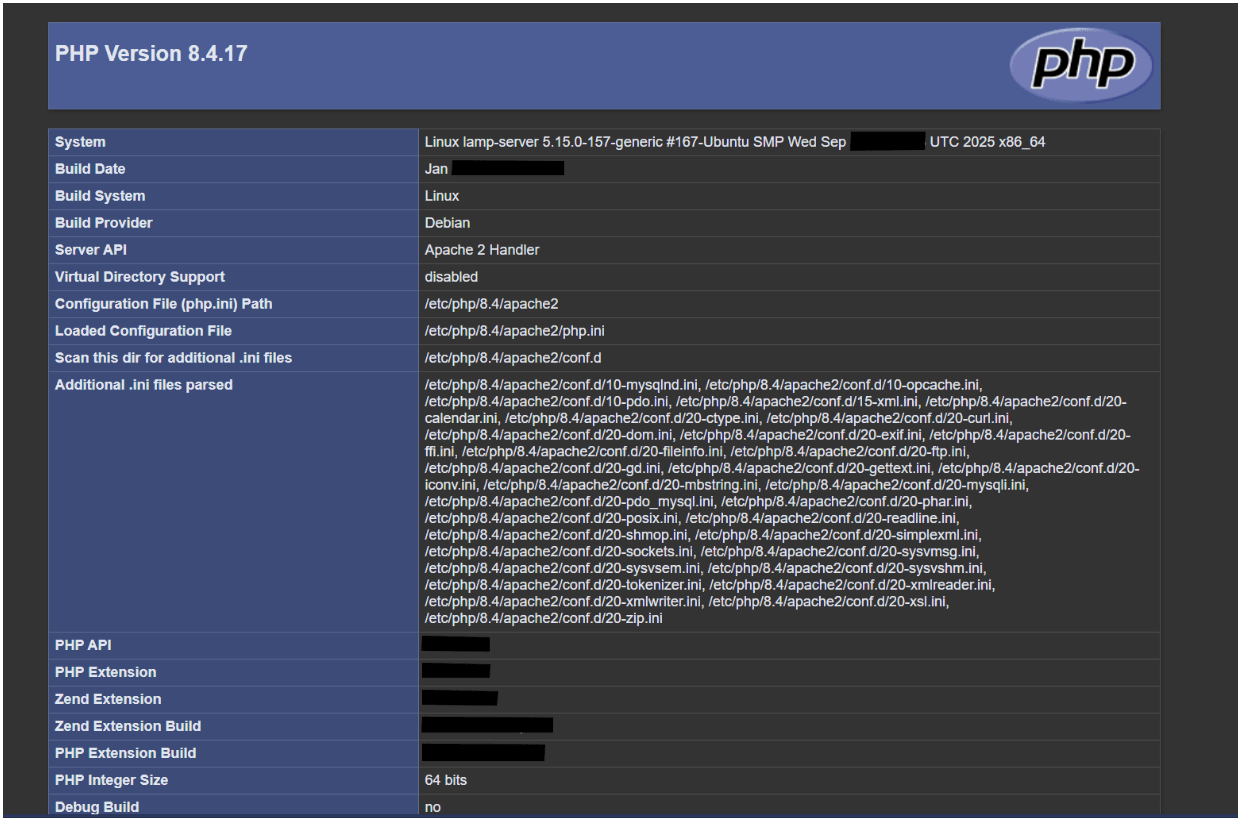Click the Debug Build label
1241x823 pixels.
pos(97,808)
